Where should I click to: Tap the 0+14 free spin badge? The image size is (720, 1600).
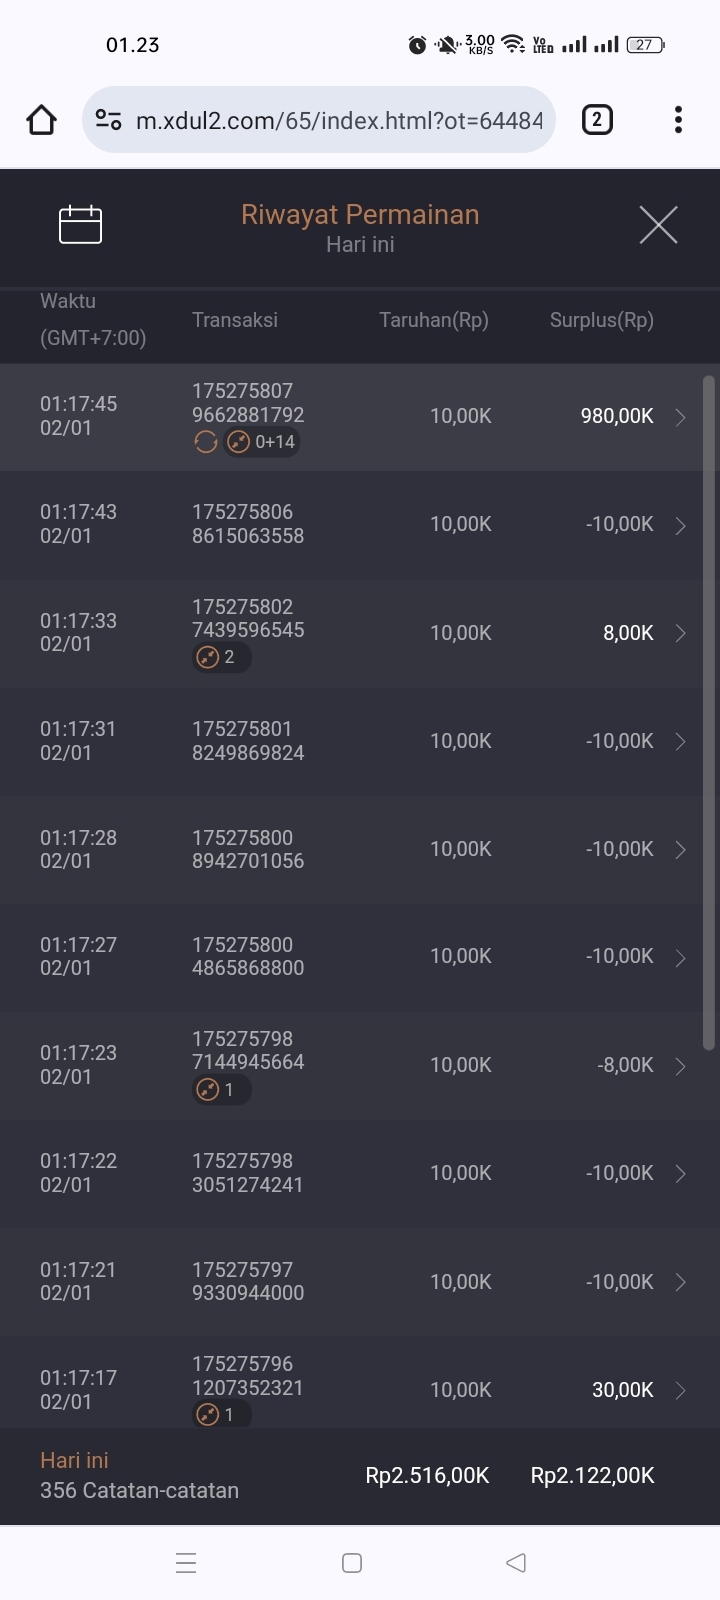(262, 442)
